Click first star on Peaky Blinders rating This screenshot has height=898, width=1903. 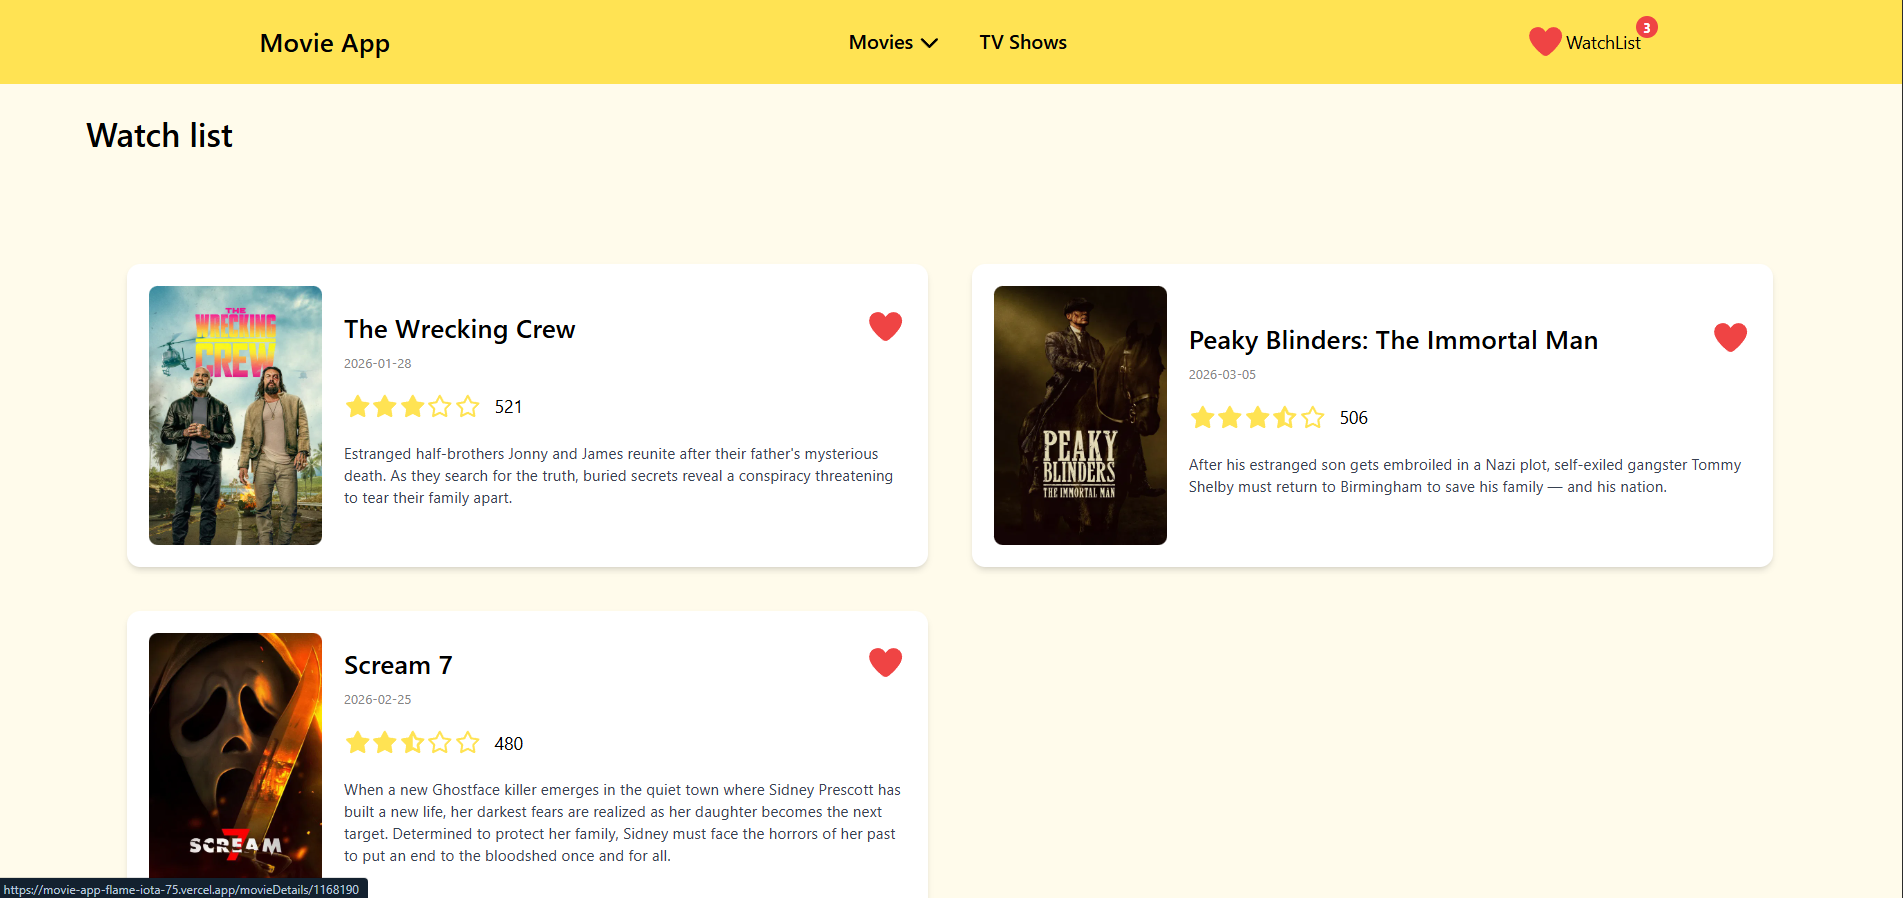tap(1202, 417)
